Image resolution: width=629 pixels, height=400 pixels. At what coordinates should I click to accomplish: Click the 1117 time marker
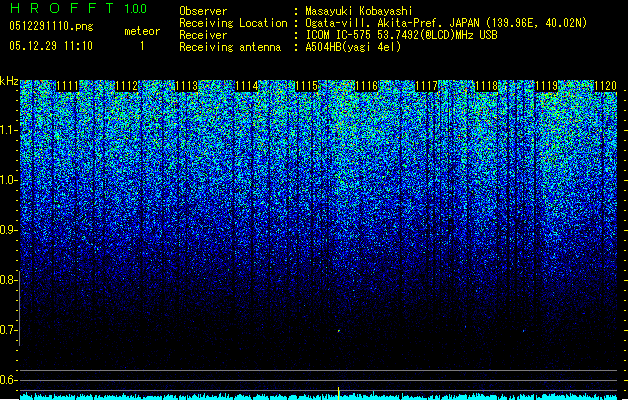click(x=426, y=86)
